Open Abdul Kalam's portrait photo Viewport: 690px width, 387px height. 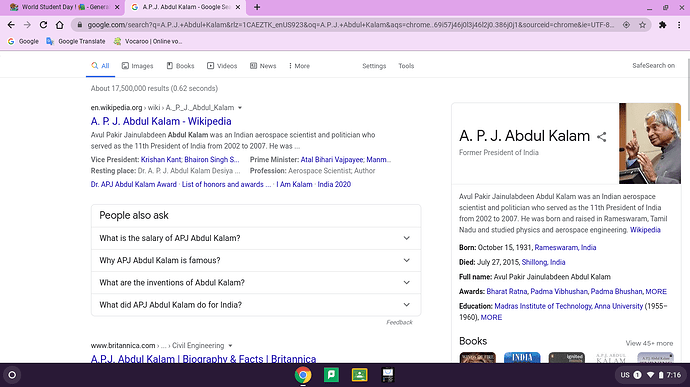650,144
